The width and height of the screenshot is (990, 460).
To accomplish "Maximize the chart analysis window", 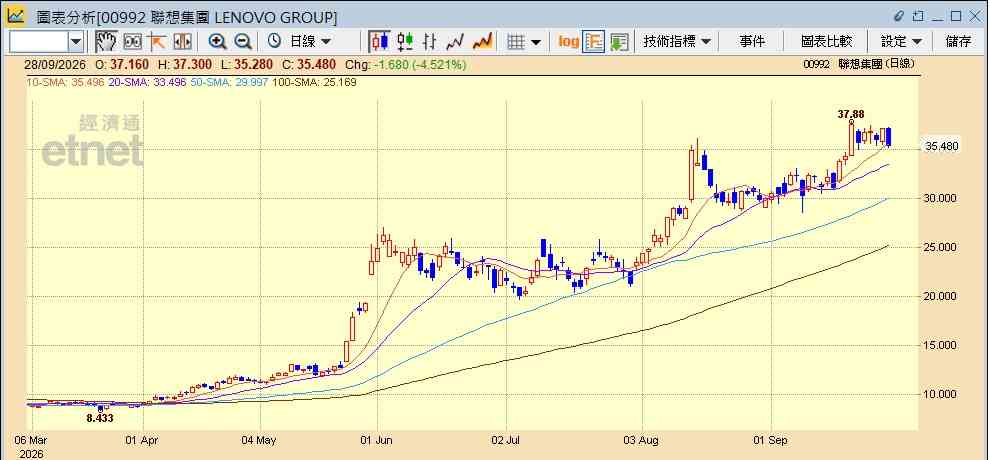I will pyautogui.click(x=956, y=16).
